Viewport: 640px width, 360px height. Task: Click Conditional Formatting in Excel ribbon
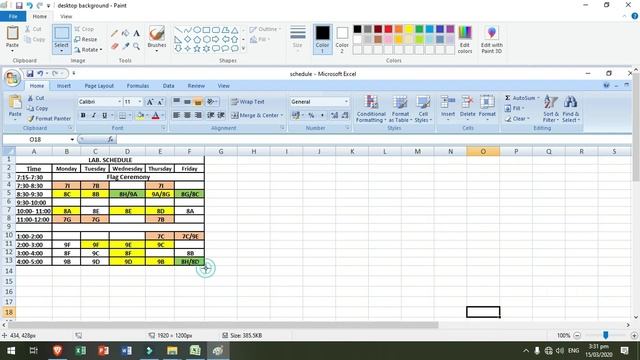[x=371, y=109]
